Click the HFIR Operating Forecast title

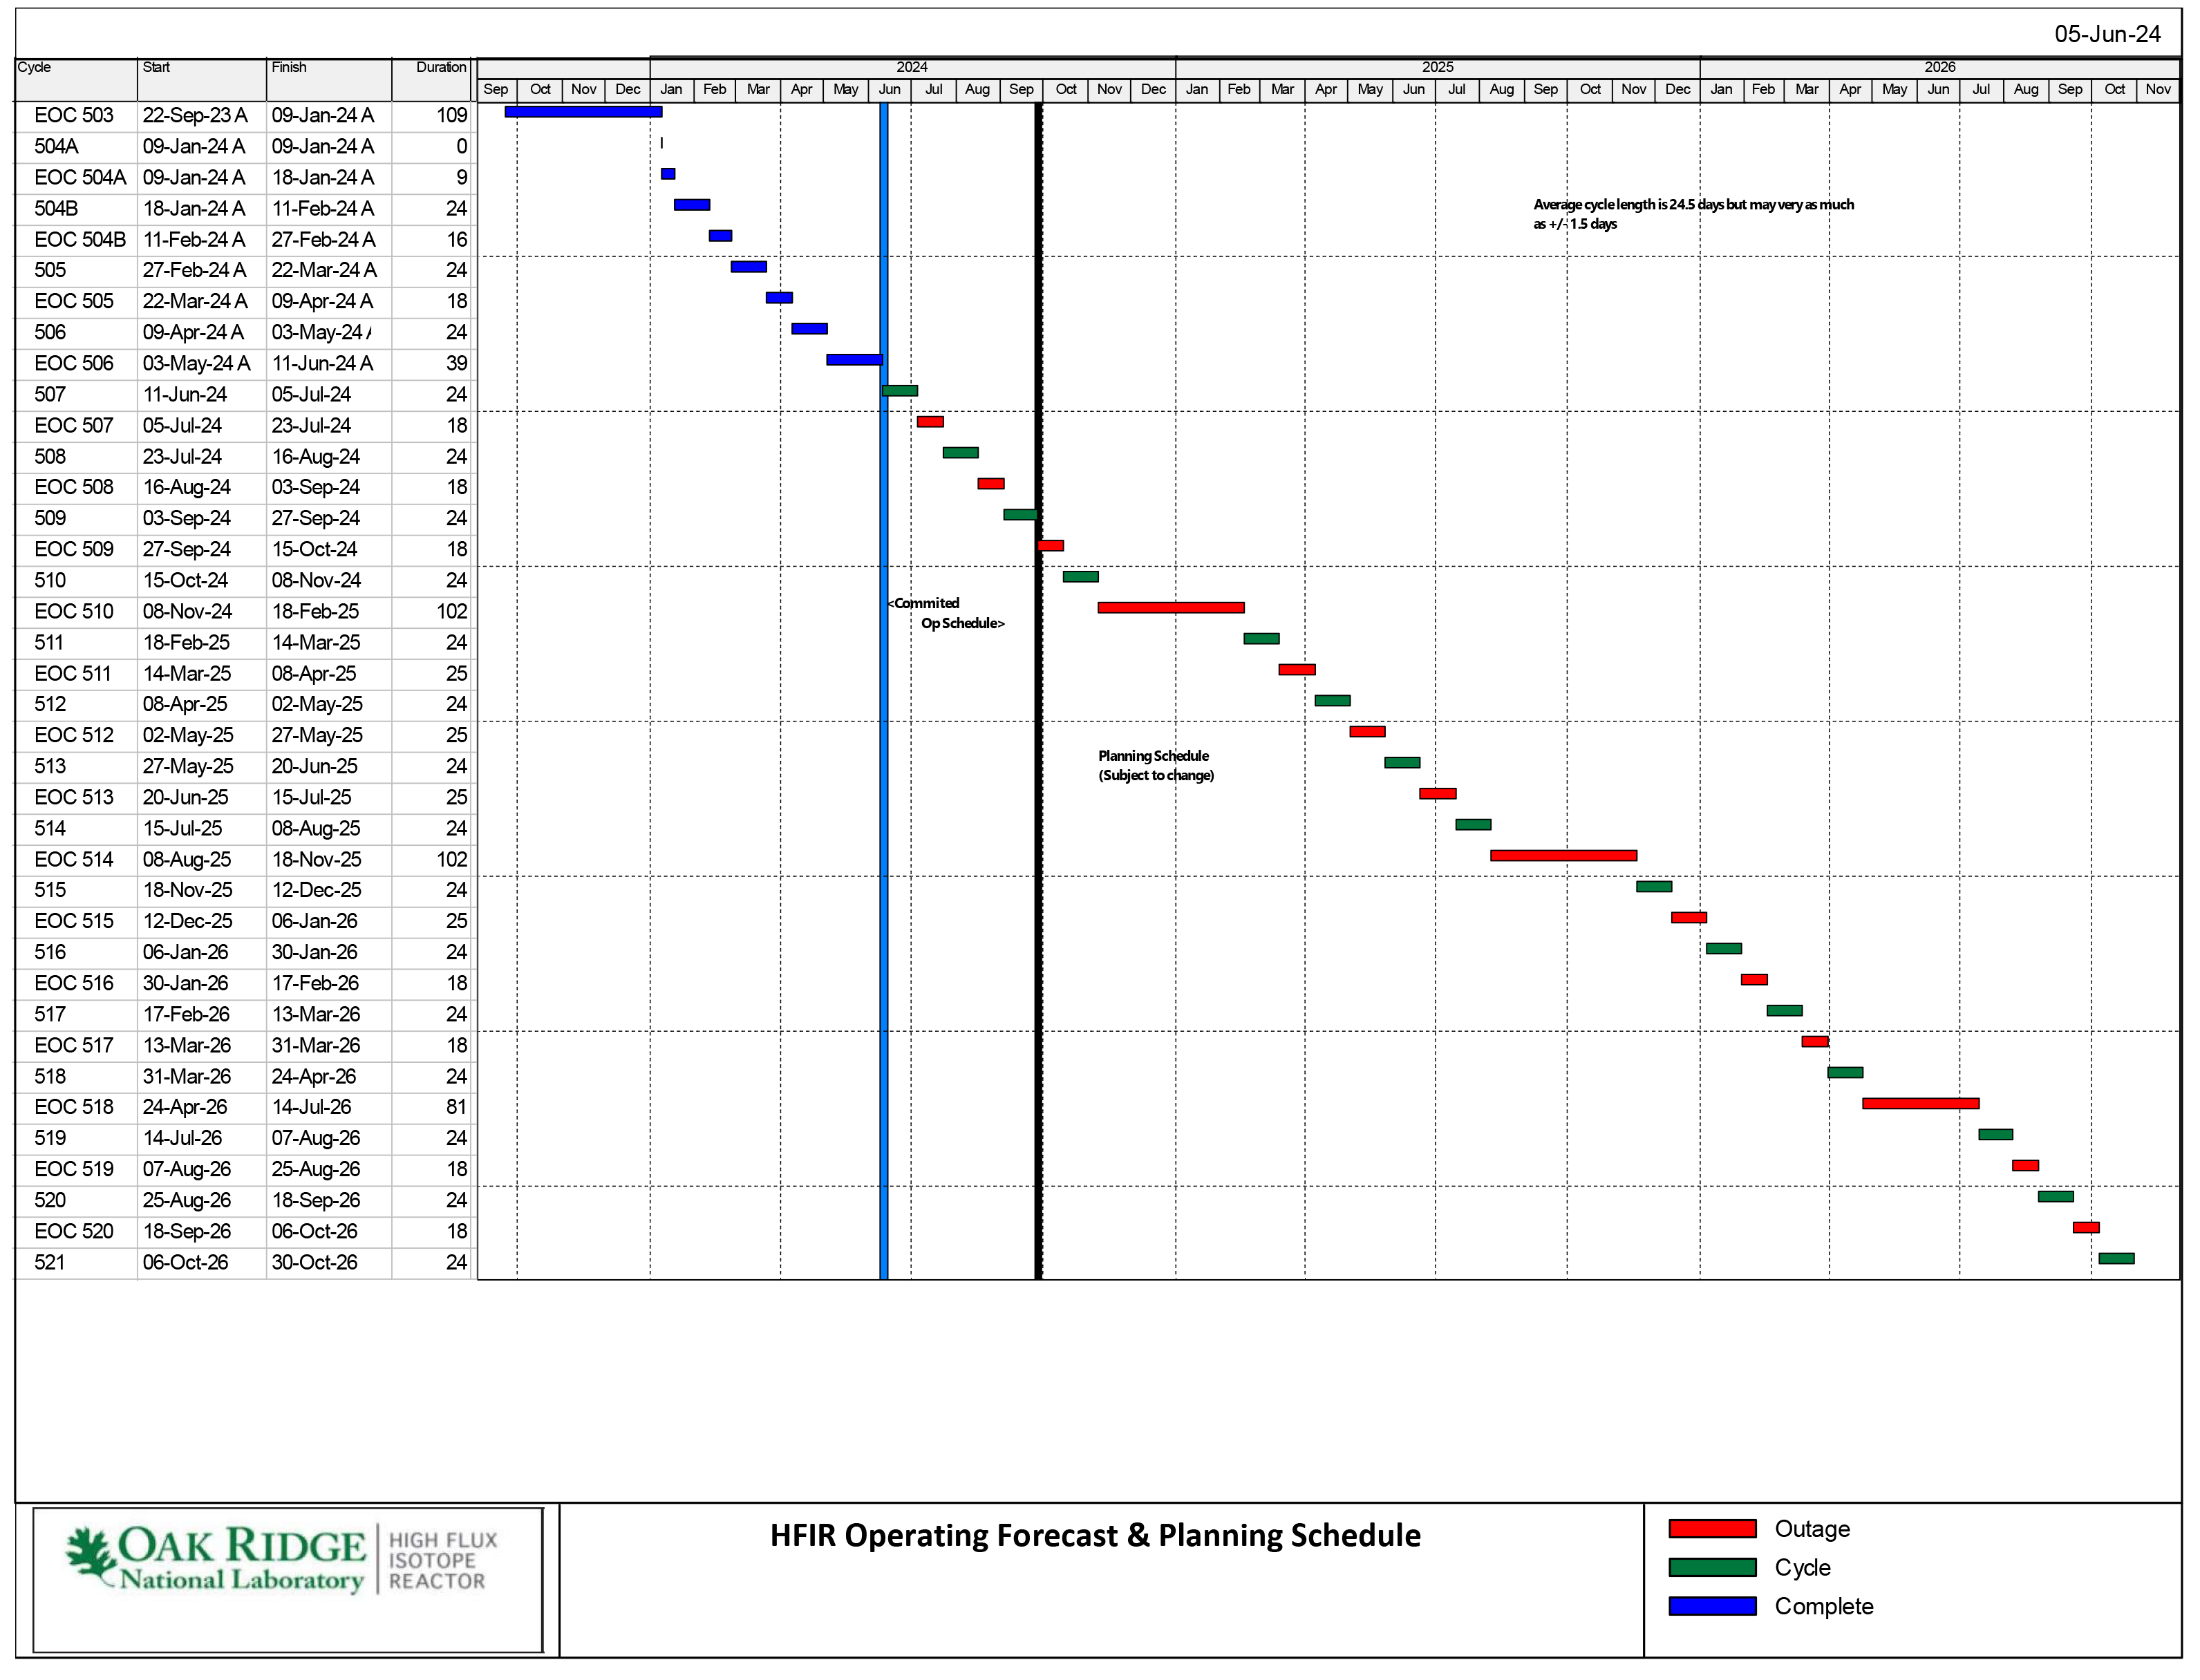click(x=1095, y=1536)
